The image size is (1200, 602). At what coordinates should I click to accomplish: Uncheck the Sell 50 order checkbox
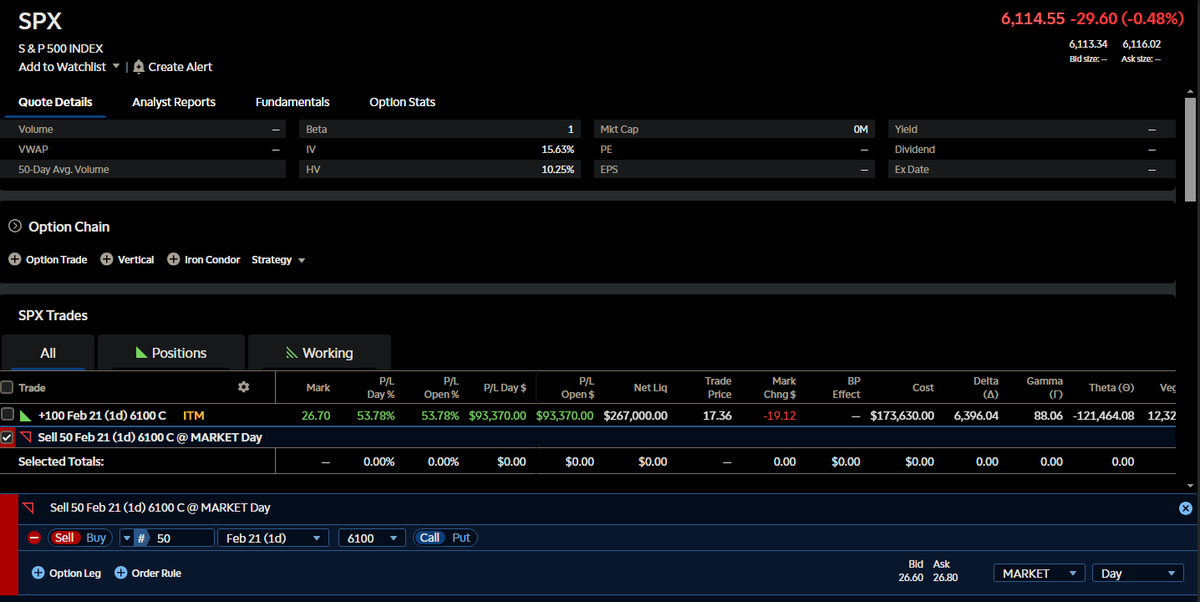(7, 438)
